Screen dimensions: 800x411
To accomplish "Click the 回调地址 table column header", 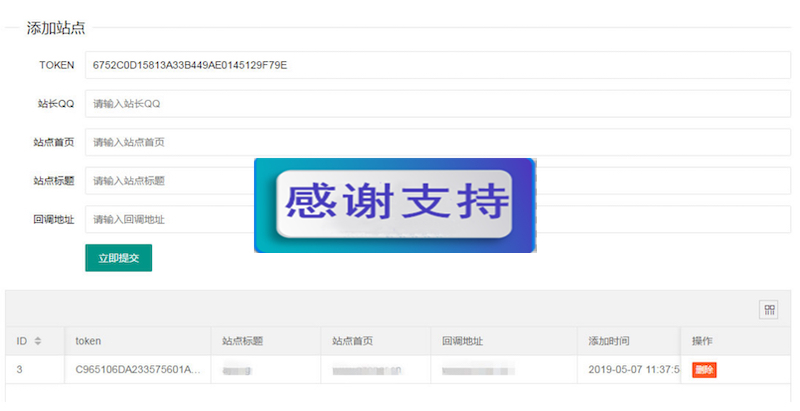I will click(462, 341).
